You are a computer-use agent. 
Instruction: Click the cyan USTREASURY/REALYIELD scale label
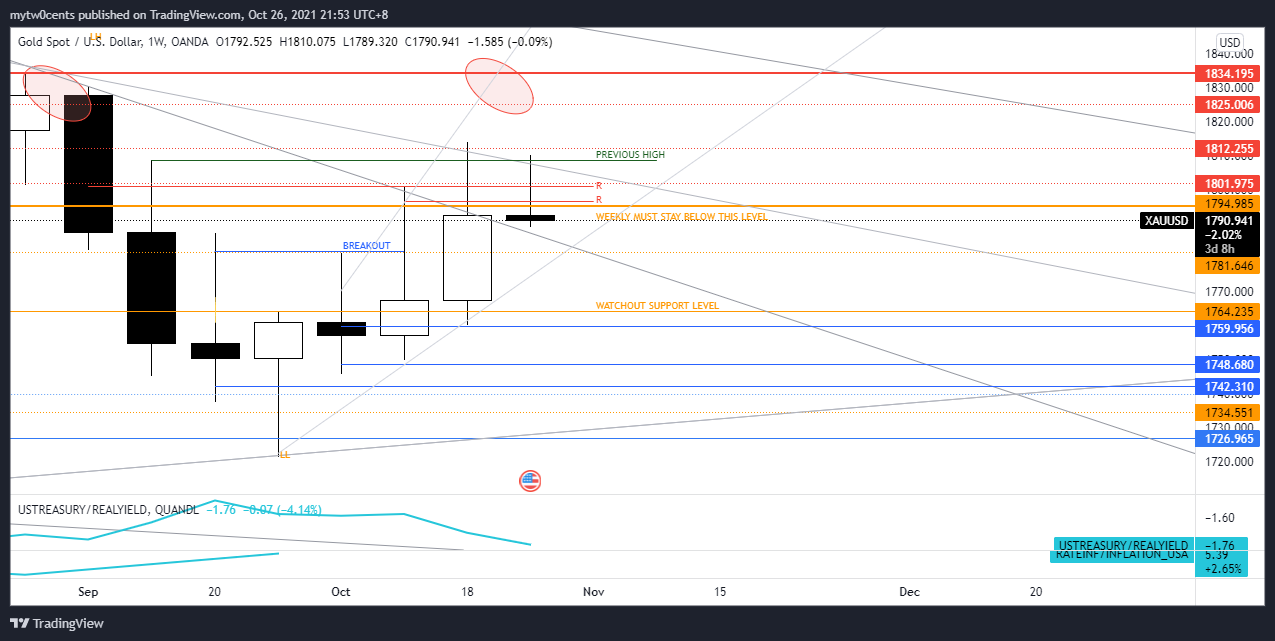tap(1123, 544)
